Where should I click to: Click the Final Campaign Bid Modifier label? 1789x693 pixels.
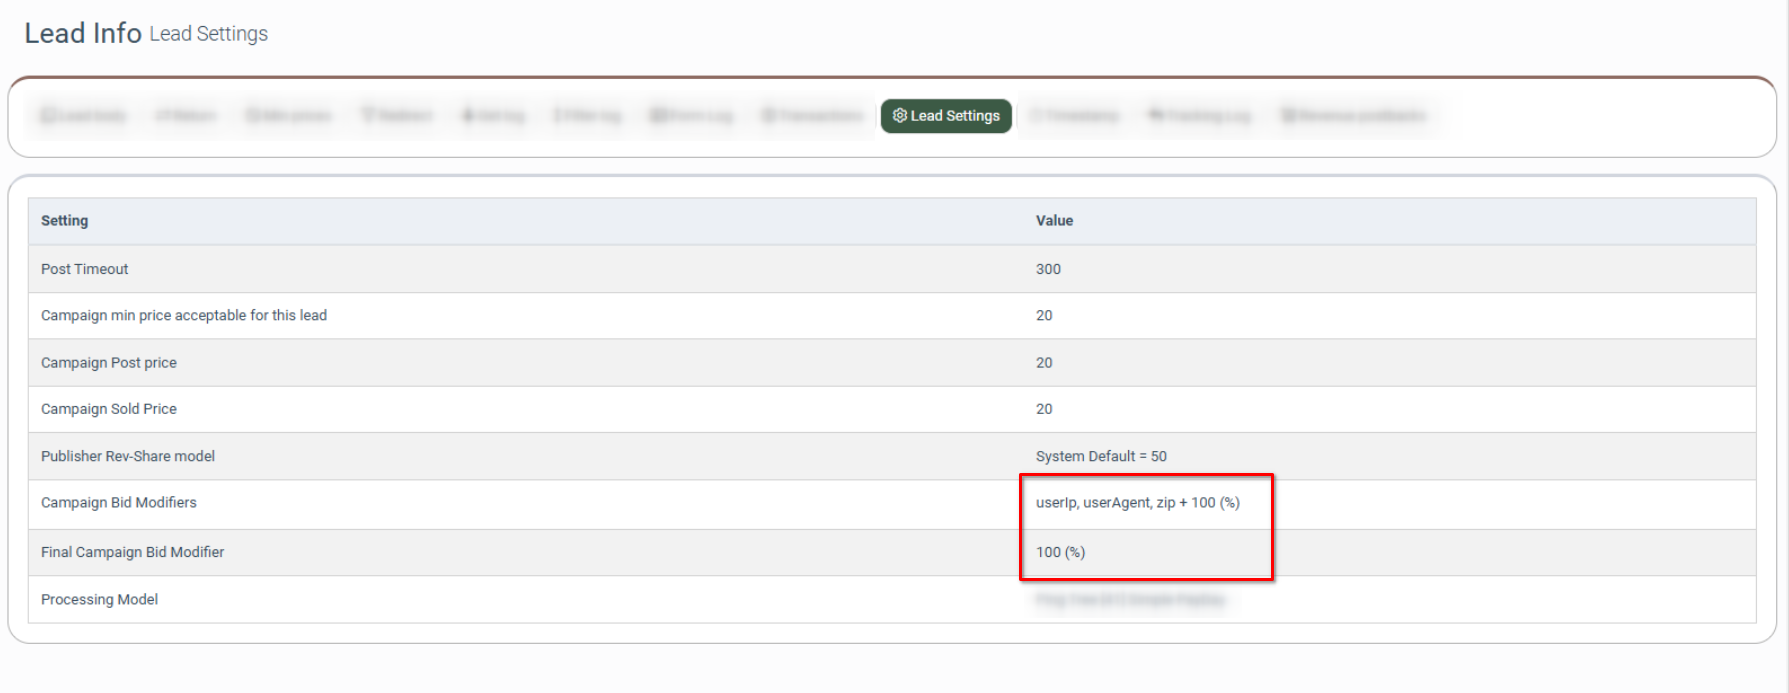[x=132, y=552]
